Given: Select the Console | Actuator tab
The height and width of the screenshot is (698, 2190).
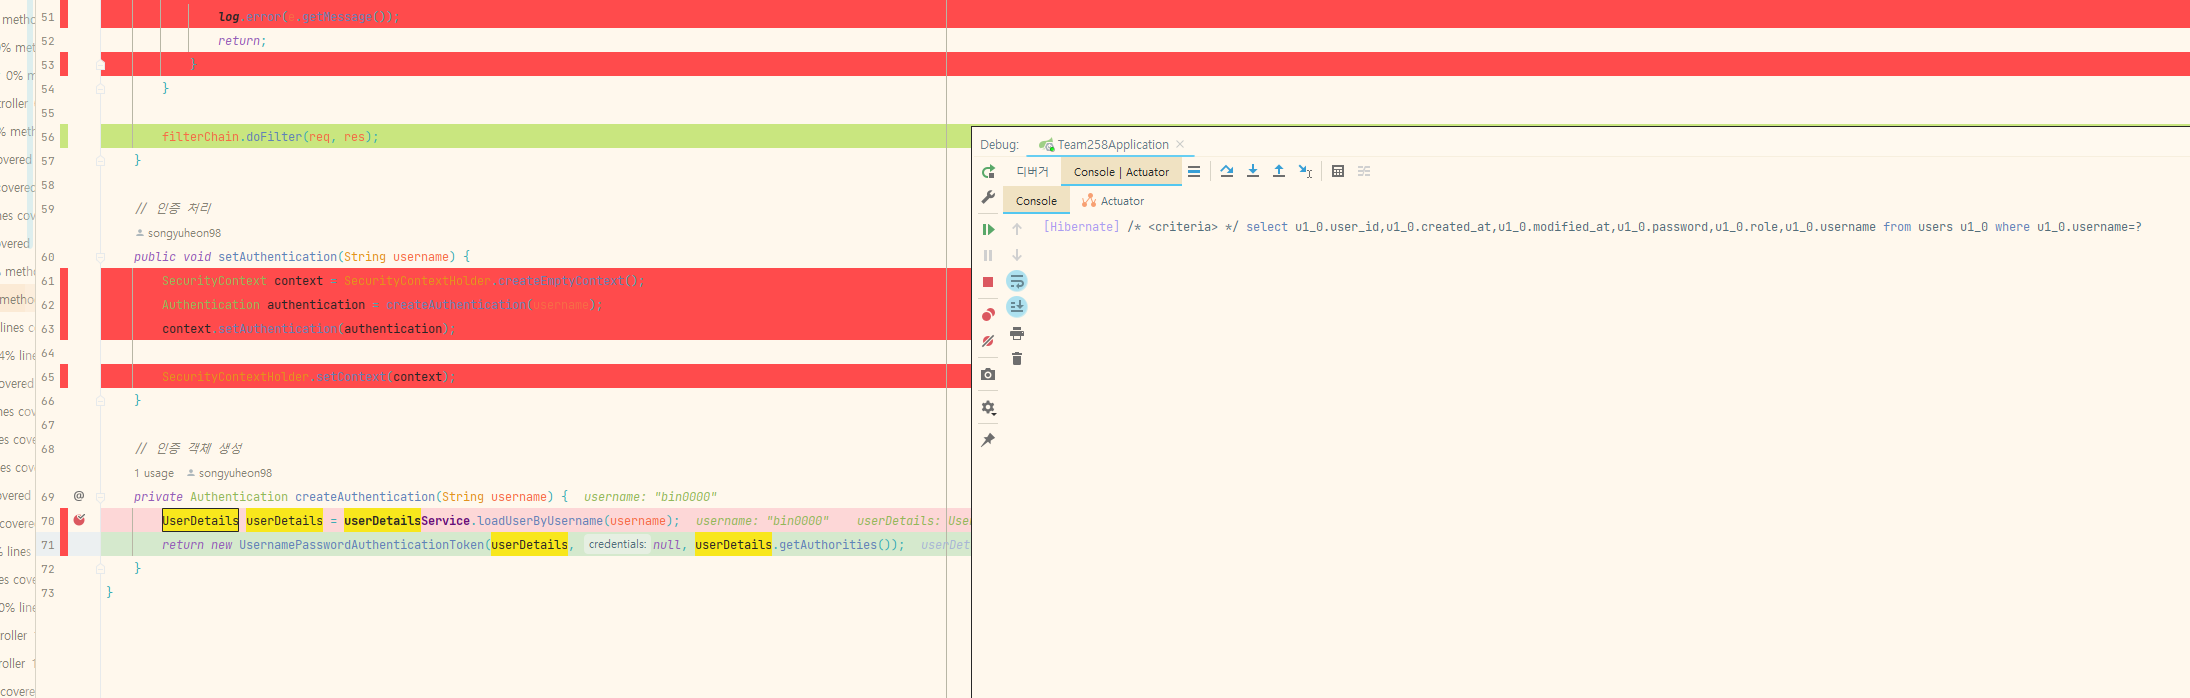Looking at the screenshot, I should (x=1121, y=172).
